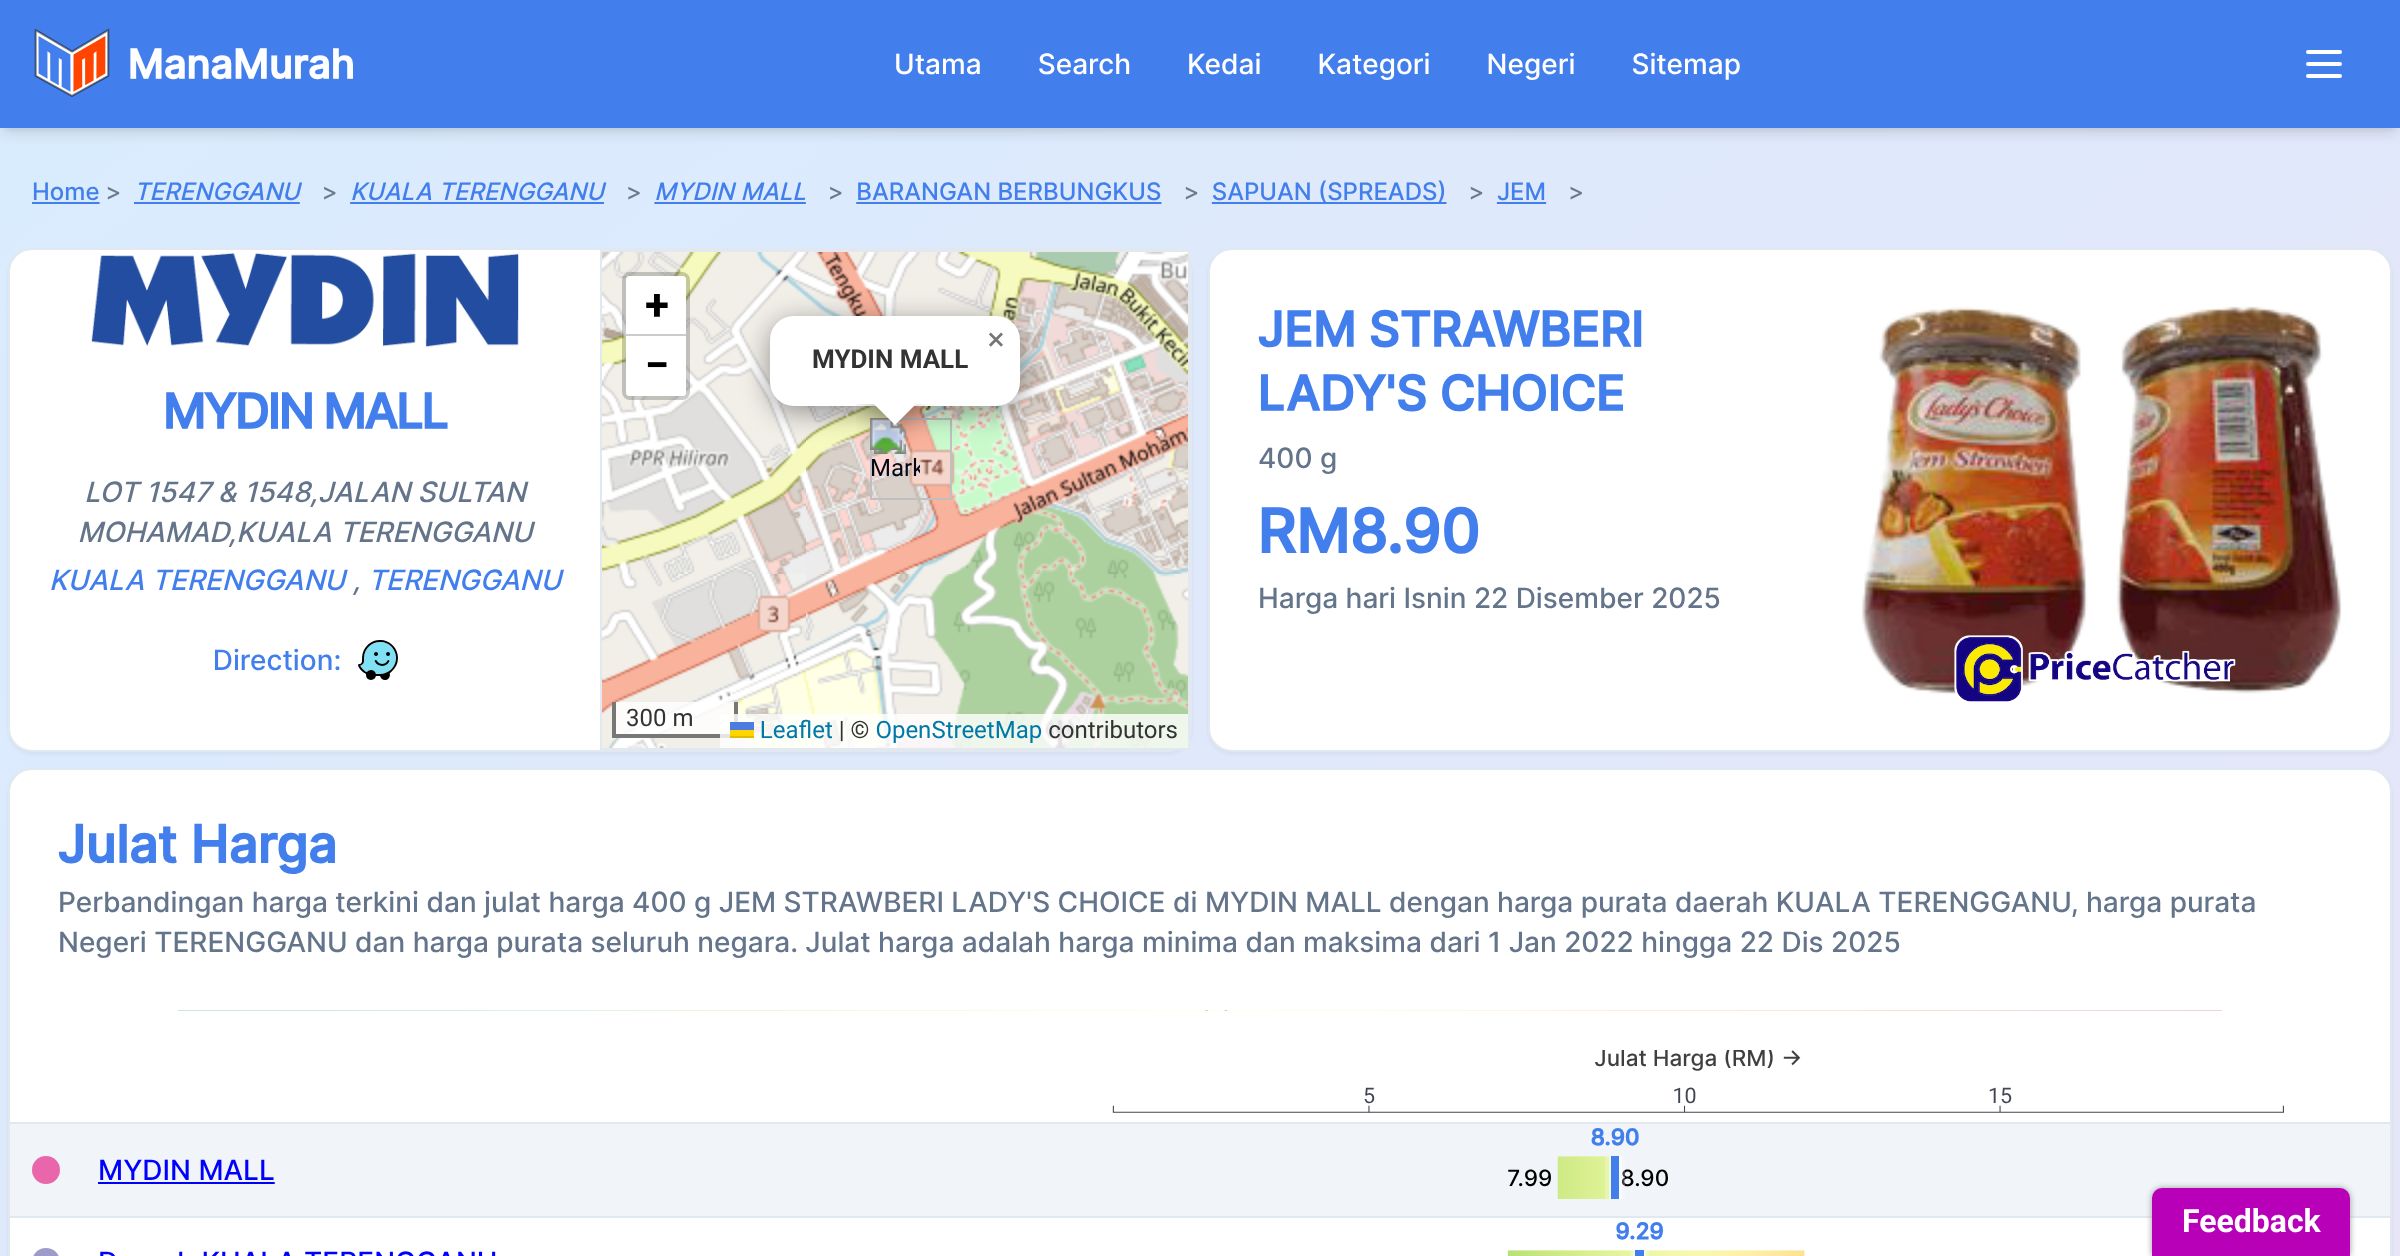
Task: Click the MYDIN store logo
Action: pos(305,300)
